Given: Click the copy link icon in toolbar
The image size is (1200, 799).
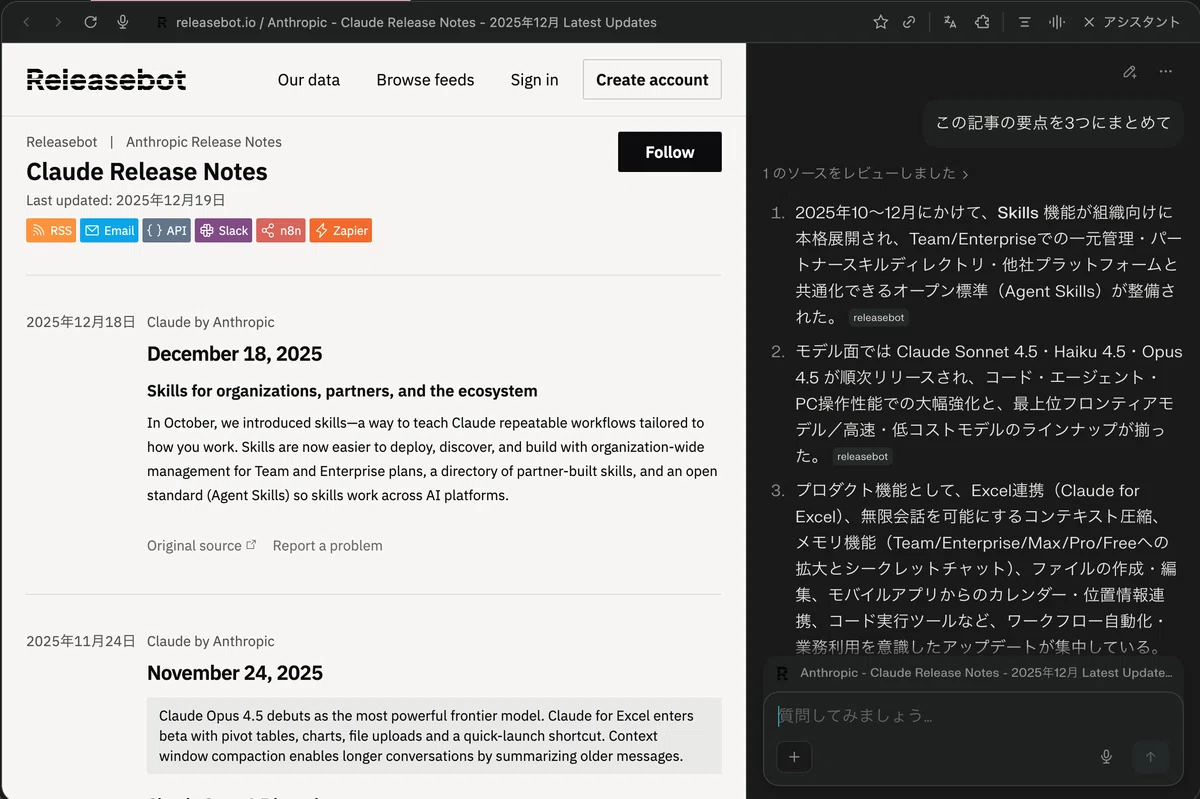Looking at the screenshot, I should (x=909, y=22).
